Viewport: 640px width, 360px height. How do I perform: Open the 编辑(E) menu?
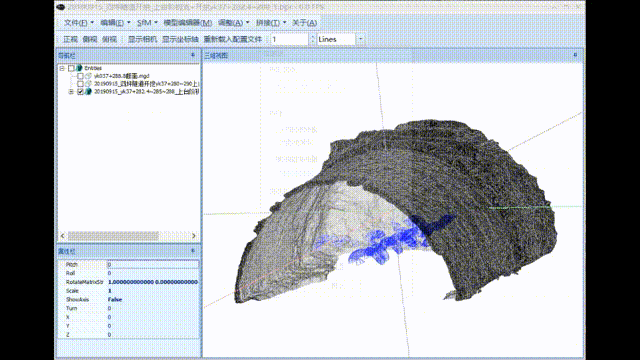(x=115, y=23)
